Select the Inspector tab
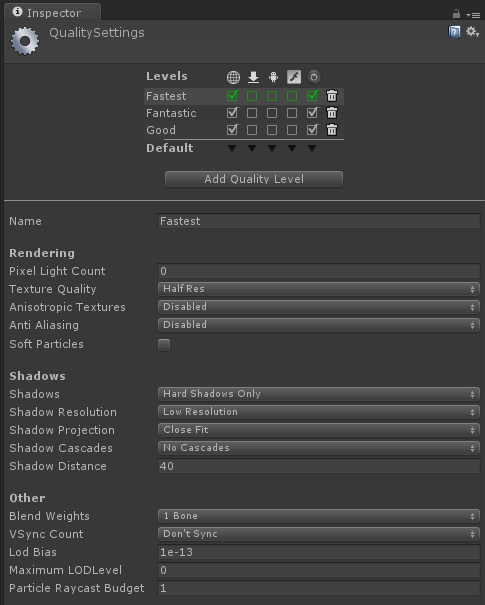 [52, 12]
